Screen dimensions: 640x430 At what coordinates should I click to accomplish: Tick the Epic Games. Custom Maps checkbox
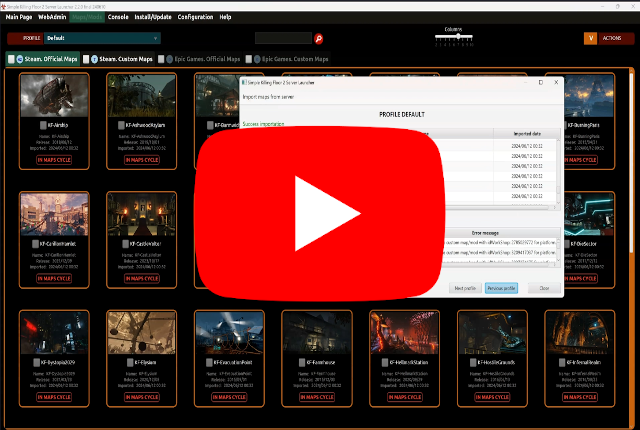tap(249, 59)
